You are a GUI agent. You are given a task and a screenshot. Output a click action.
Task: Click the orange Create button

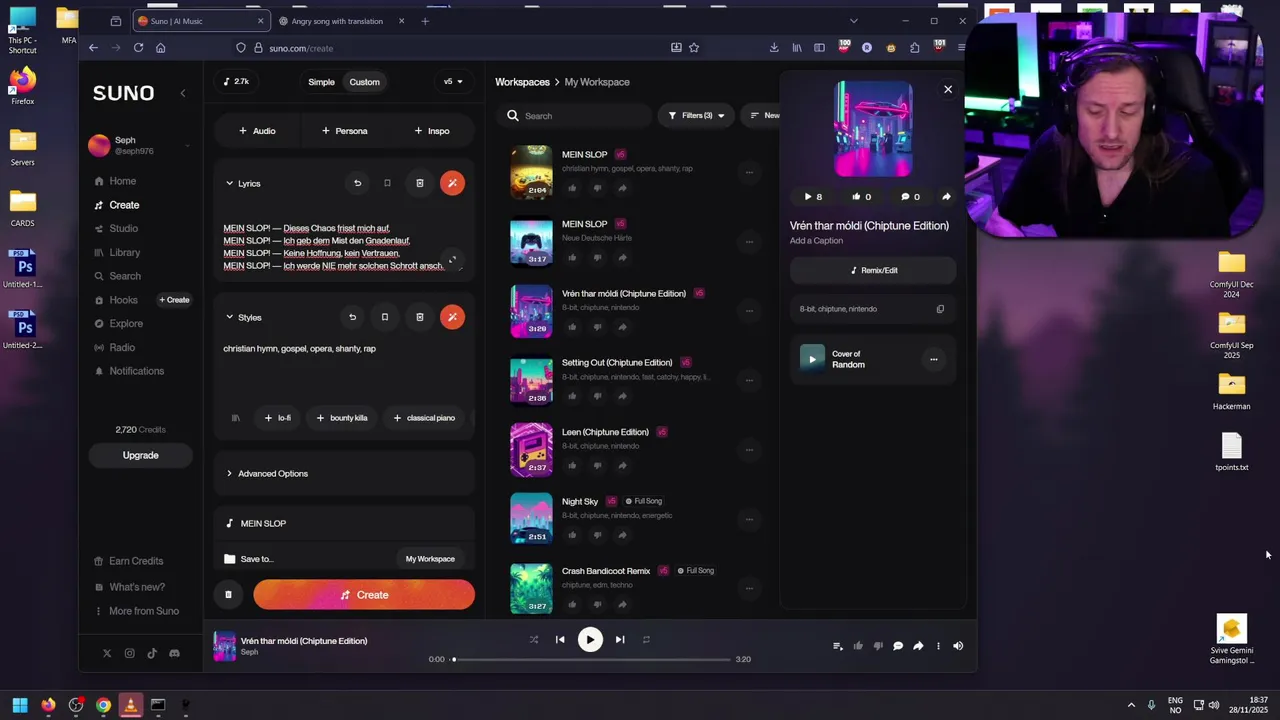click(x=364, y=595)
